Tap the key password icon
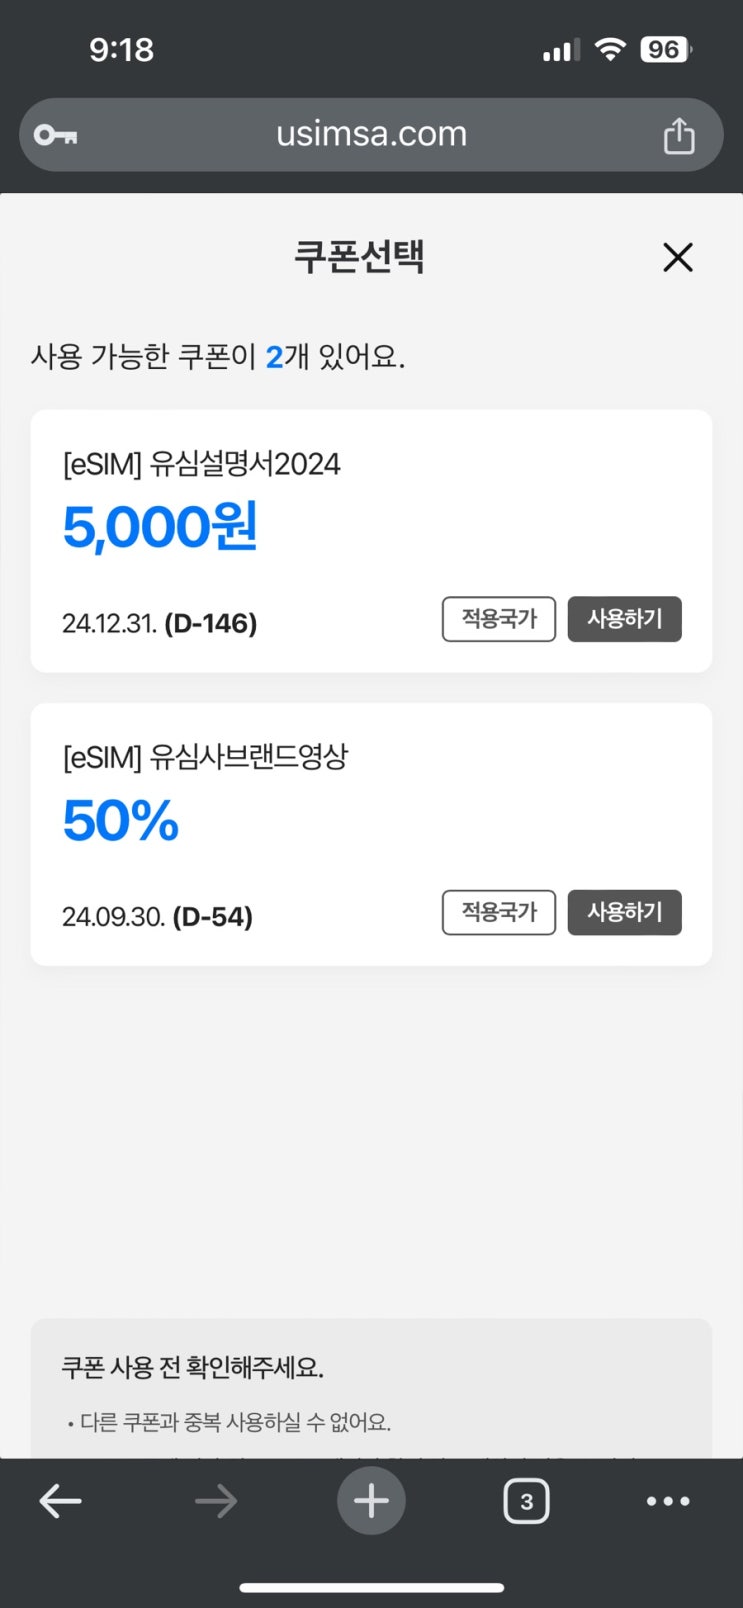This screenshot has height=1608, width=743. 56,135
